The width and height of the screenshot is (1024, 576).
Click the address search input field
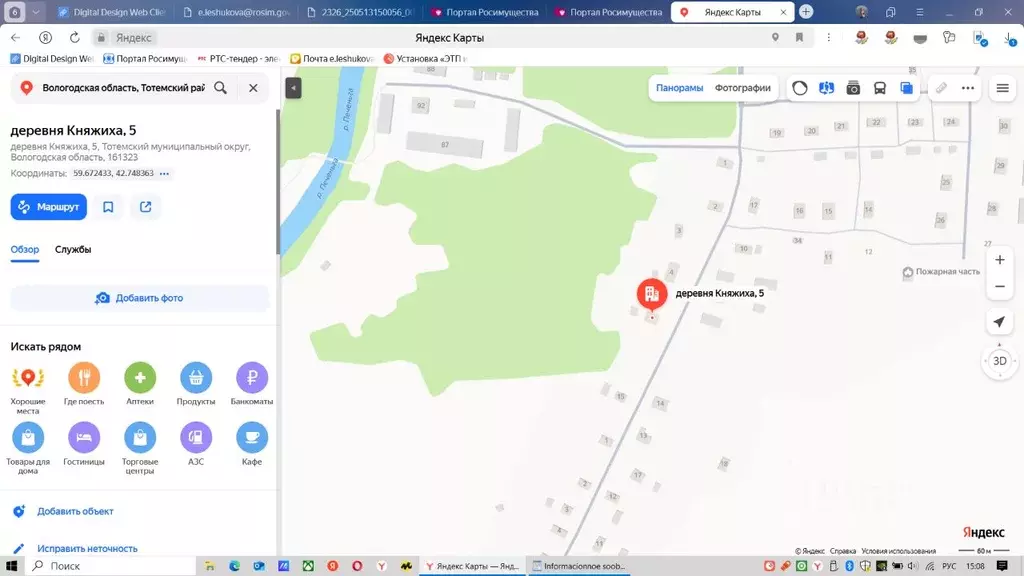click(x=123, y=88)
